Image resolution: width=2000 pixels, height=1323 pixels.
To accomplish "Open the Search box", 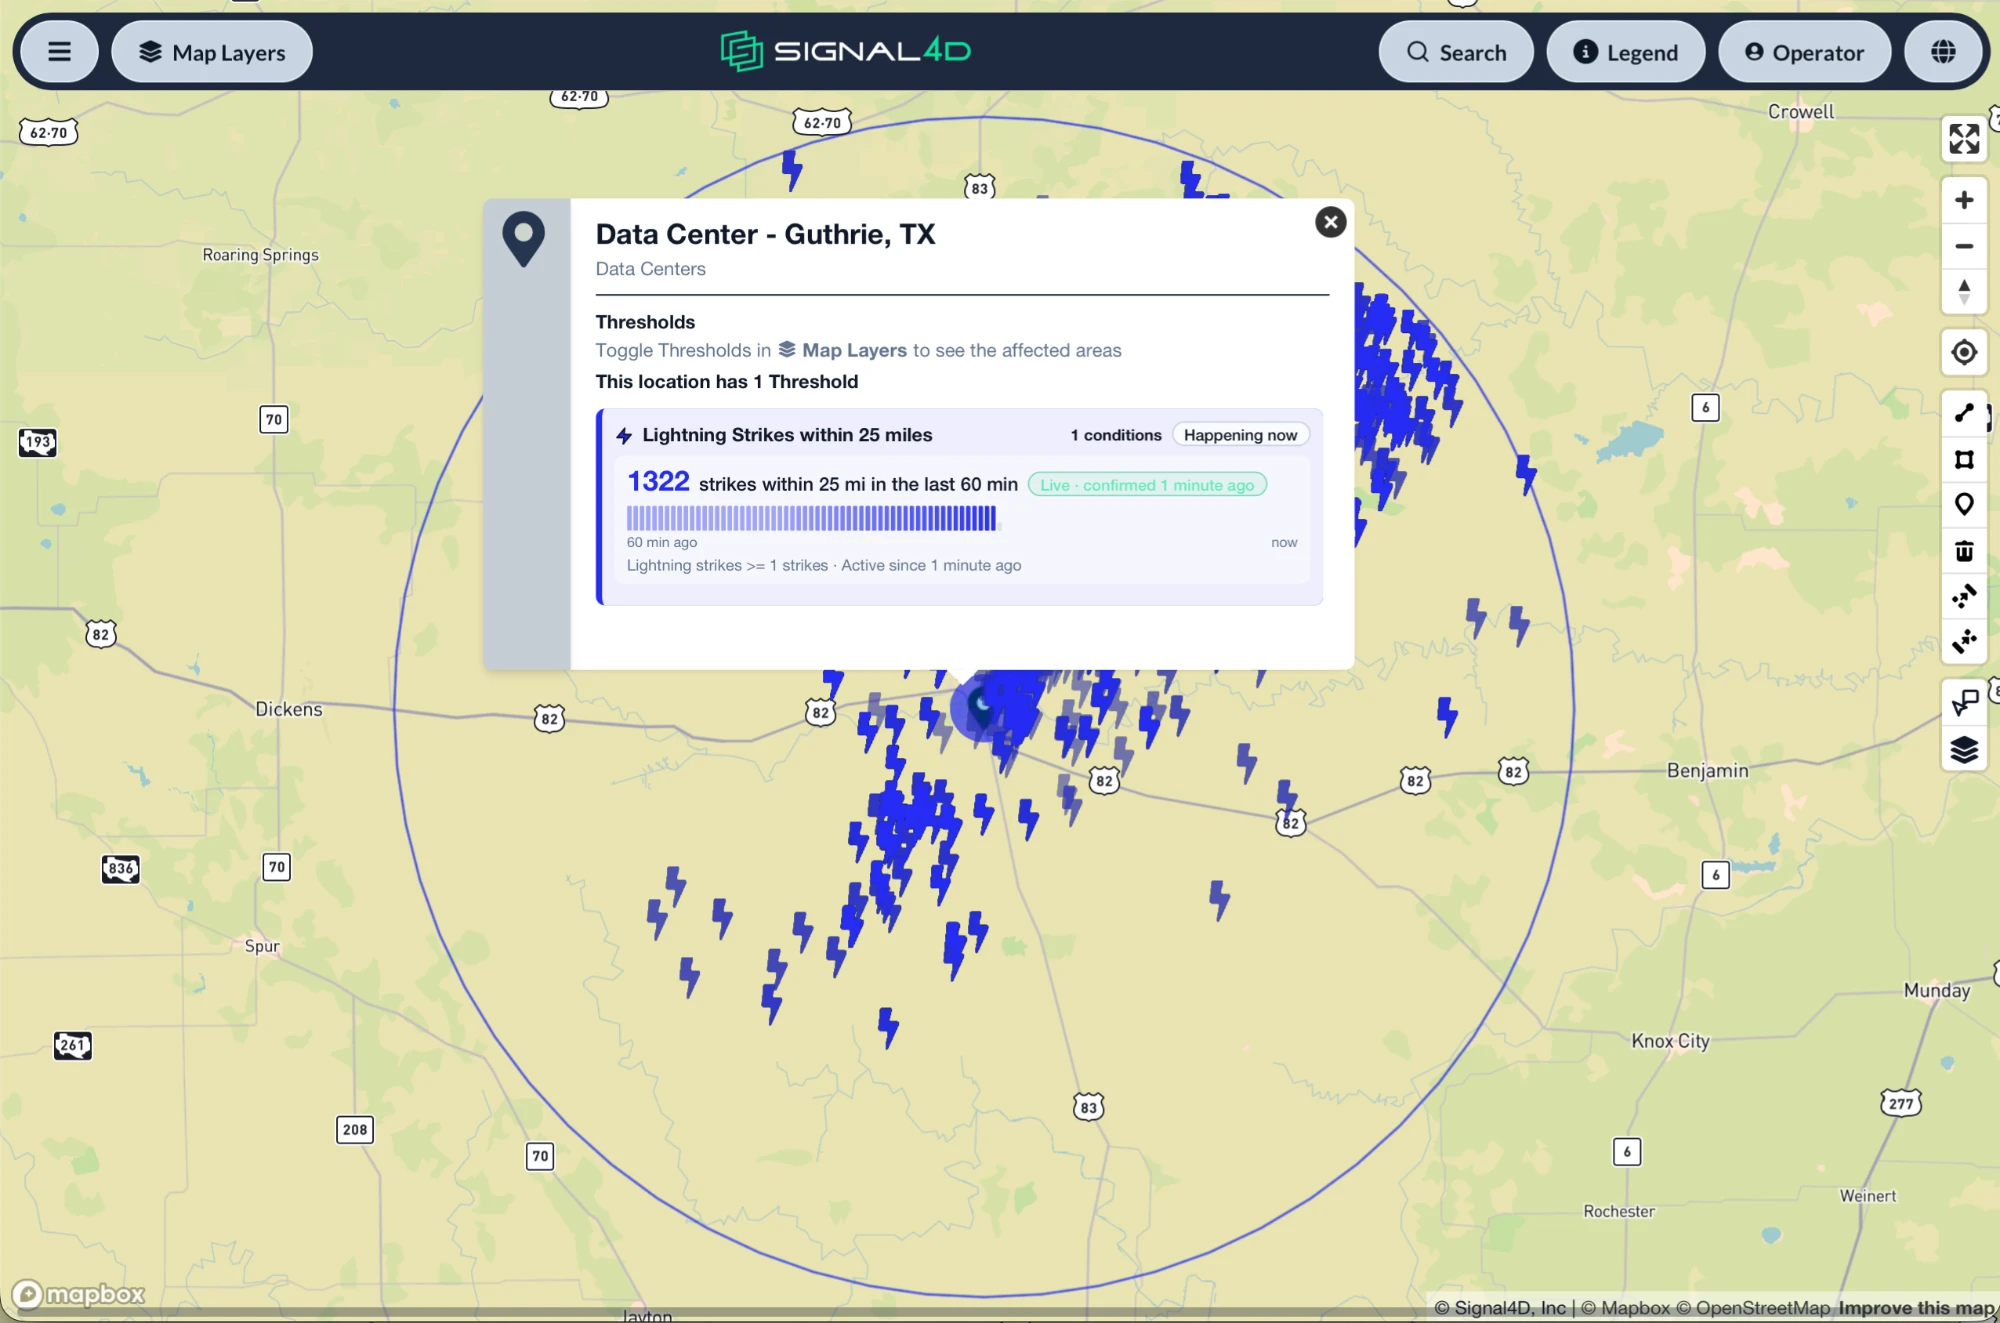I will (1456, 52).
